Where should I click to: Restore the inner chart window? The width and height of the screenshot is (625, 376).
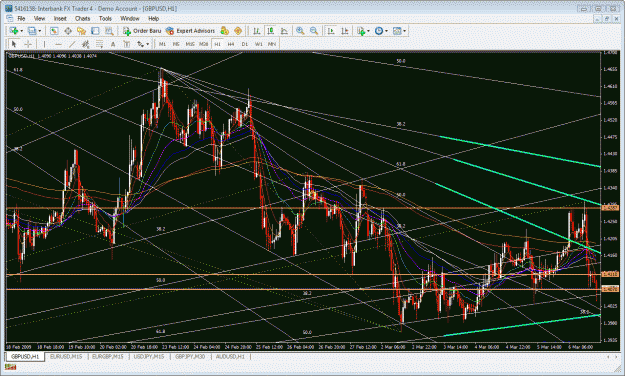point(607,18)
